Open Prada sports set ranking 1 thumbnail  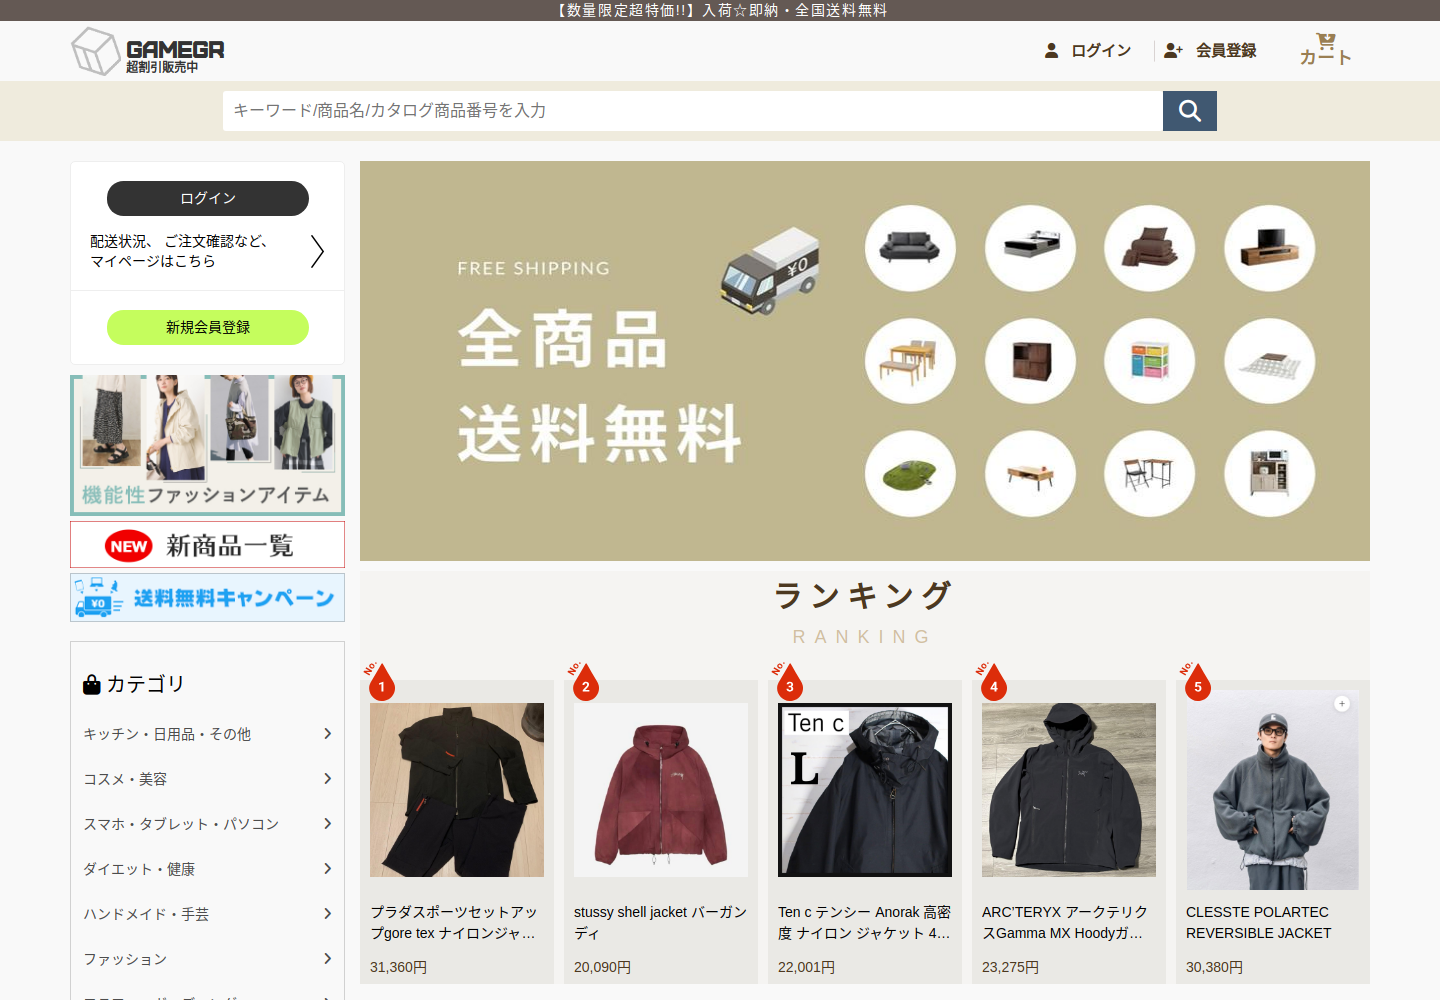[457, 790]
